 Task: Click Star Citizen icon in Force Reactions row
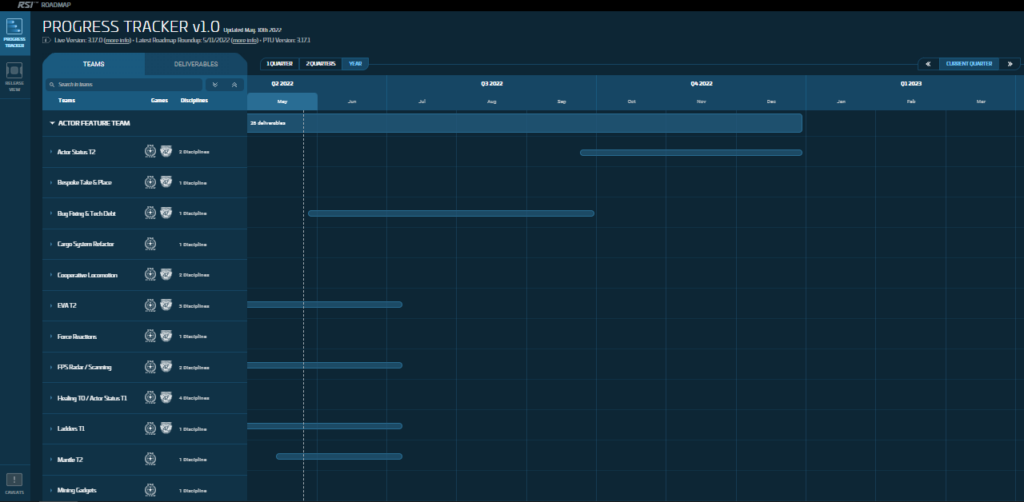tap(150, 336)
